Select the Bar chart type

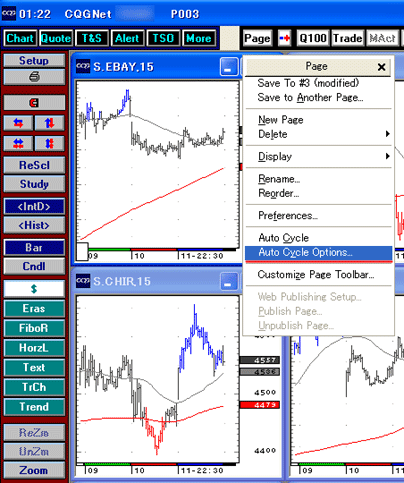click(34, 247)
